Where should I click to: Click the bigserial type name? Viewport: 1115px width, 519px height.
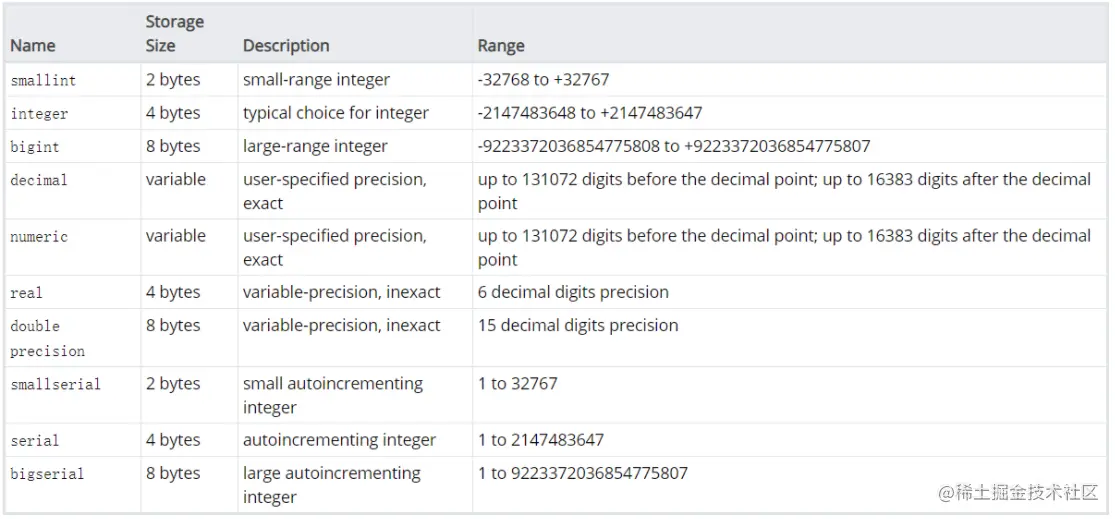tap(47, 474)
